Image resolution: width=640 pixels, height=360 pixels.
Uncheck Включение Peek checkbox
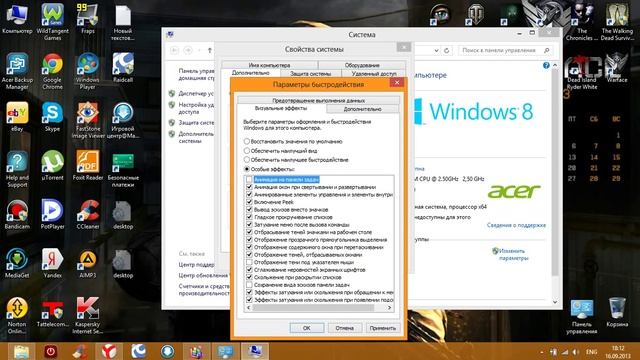click(x=249, y=202)
